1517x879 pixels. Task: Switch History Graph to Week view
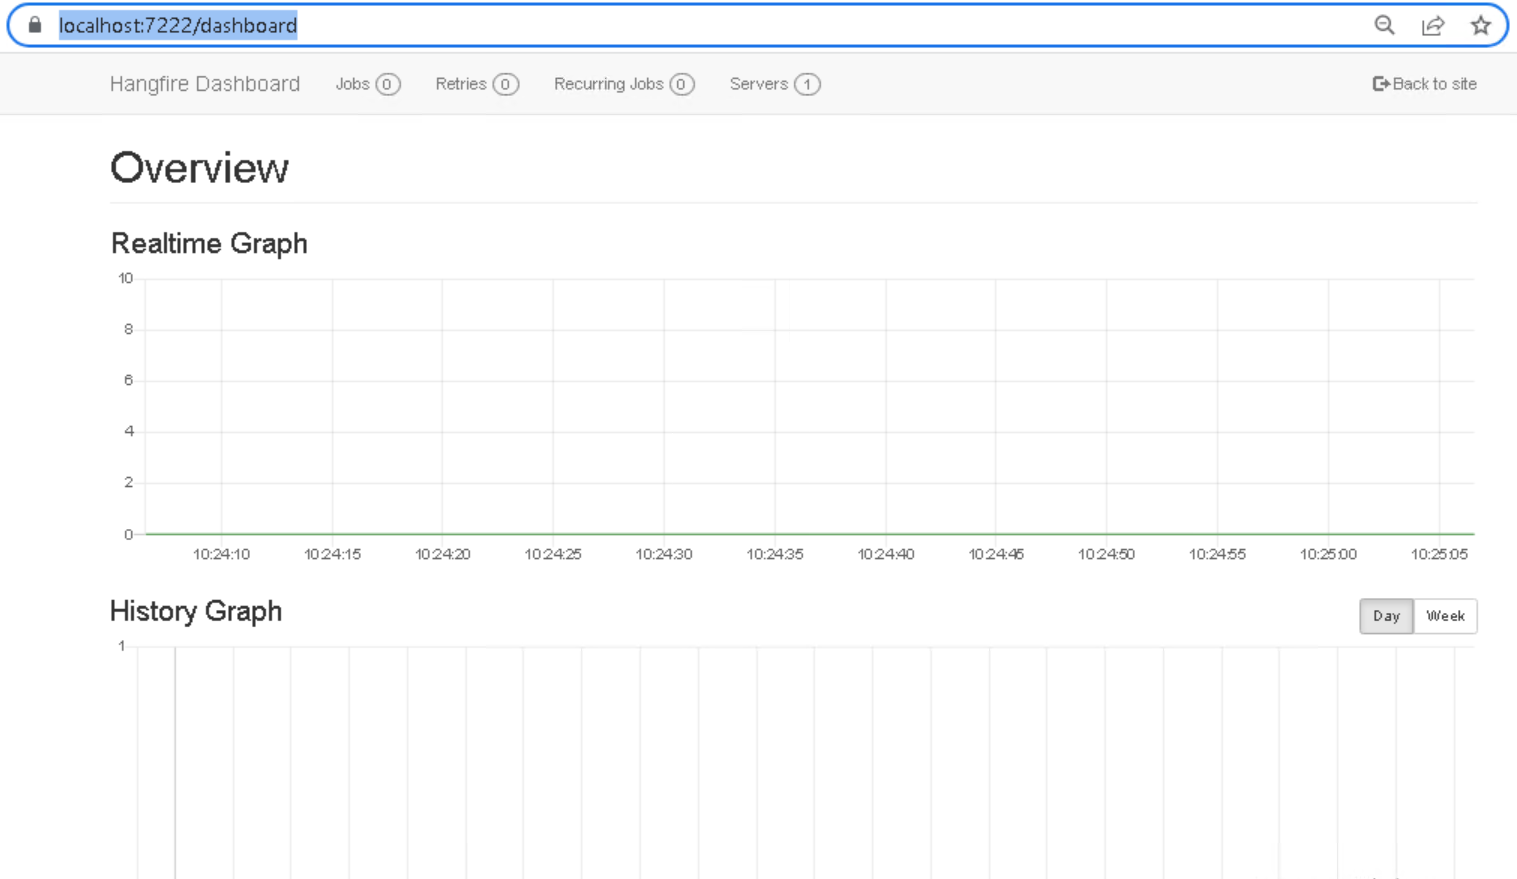pos(1445,616)
